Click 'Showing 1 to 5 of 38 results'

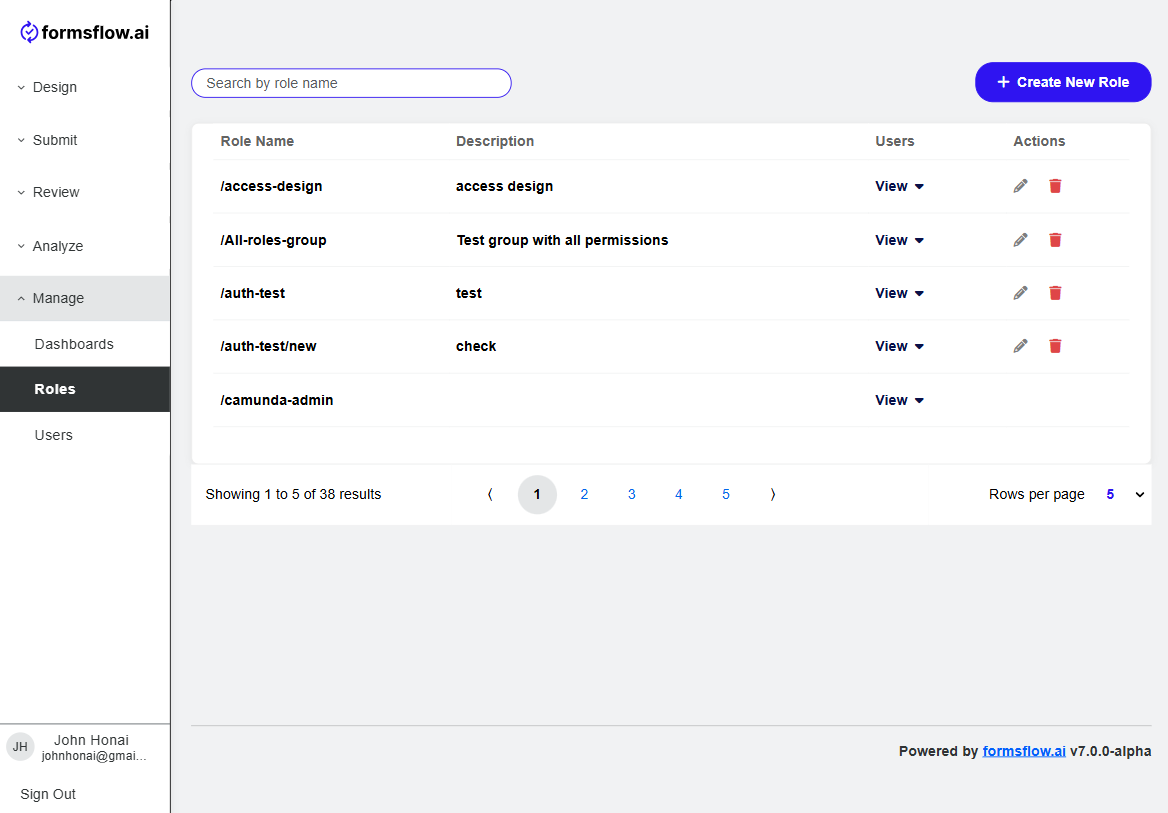tap(293, 494)
